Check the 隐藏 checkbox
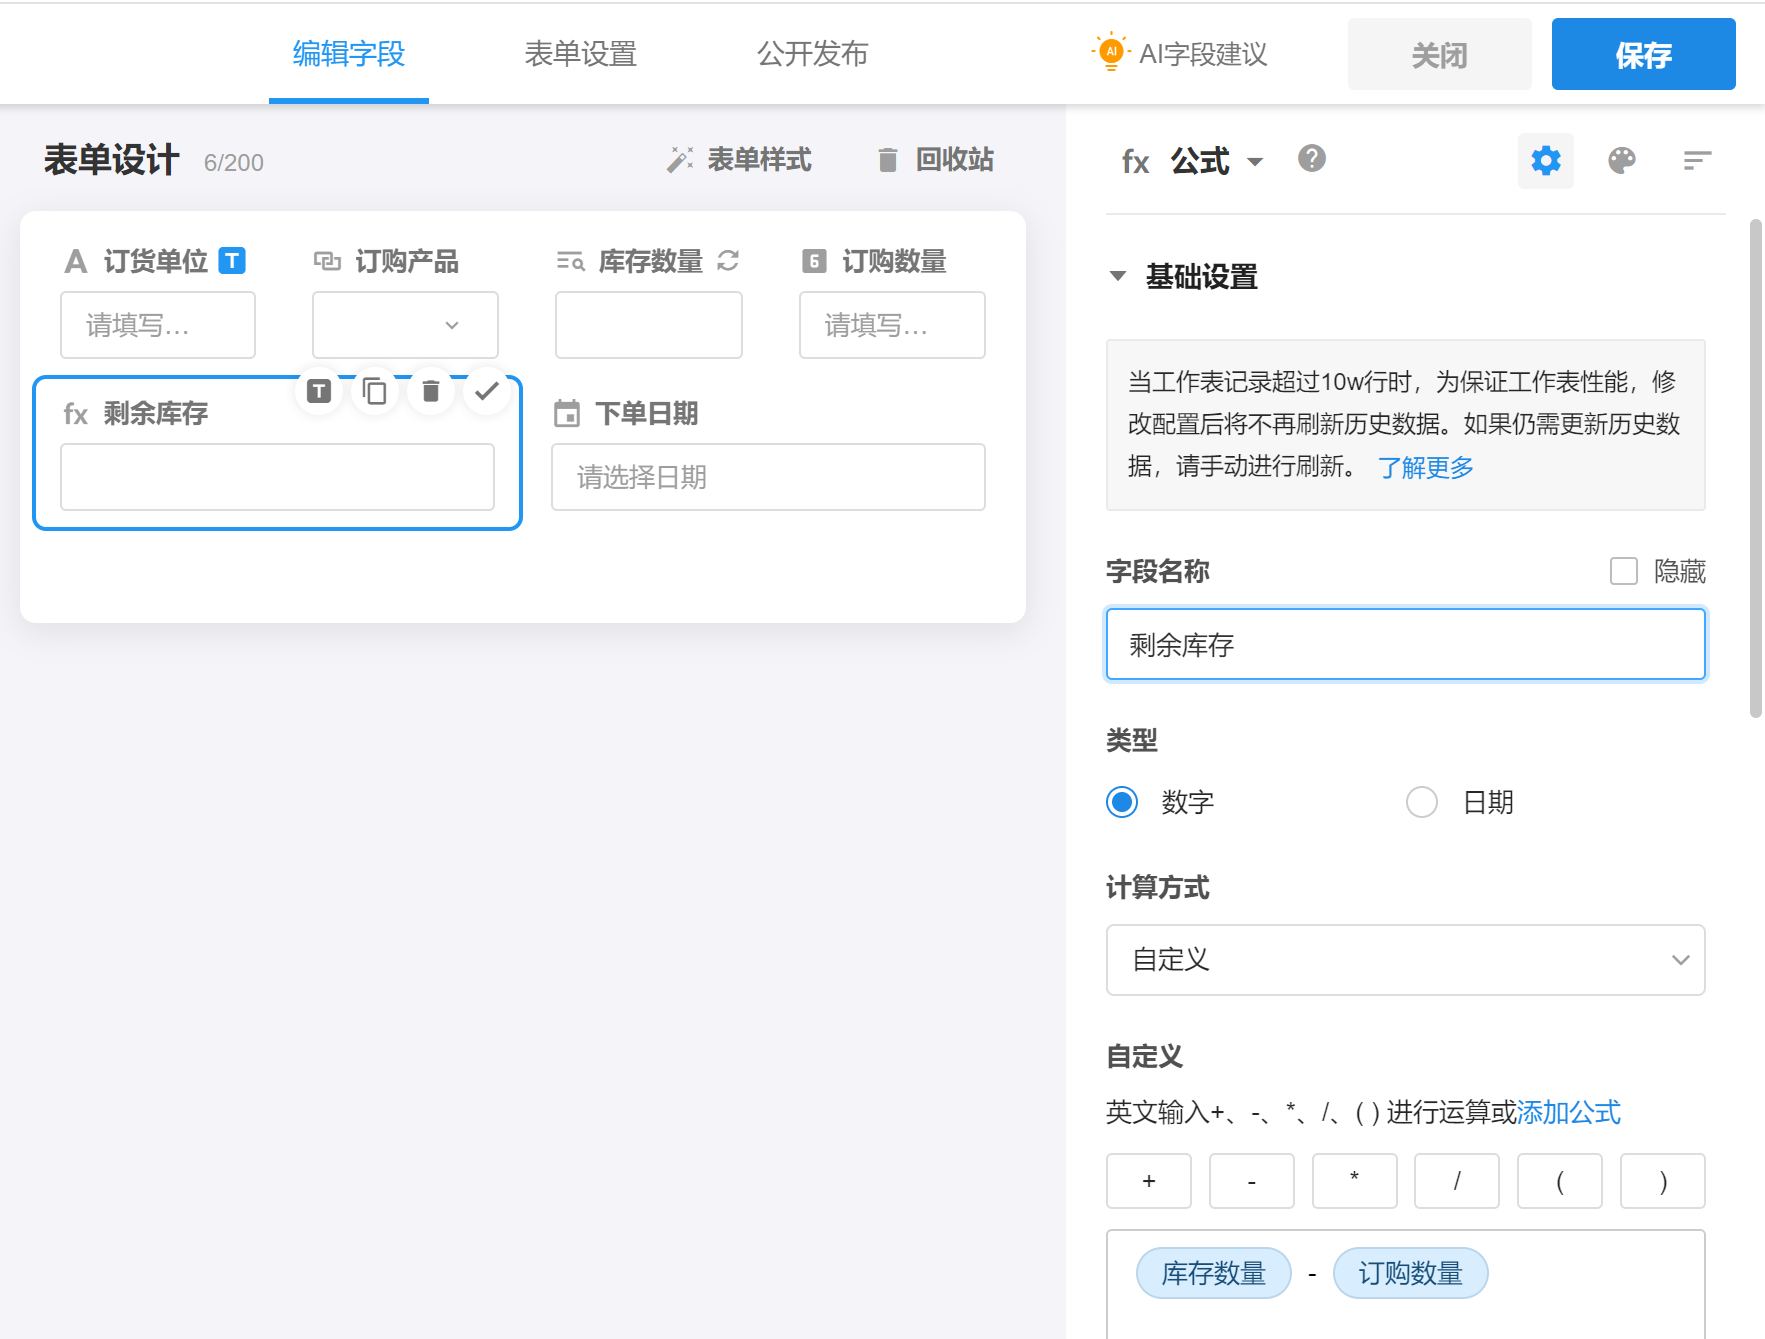Image resolution: width=1765 pixels, height=1339 pixels. click(x=1623, y=571)
